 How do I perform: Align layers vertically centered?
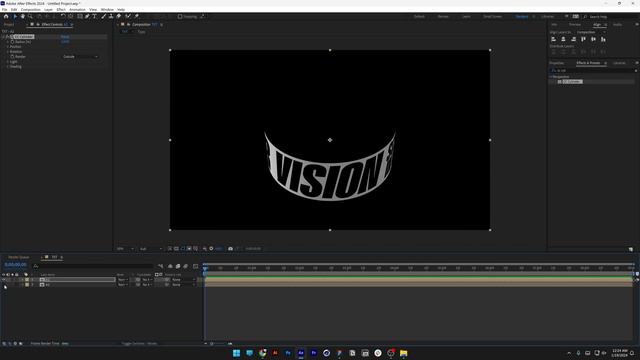pos(593,39)
